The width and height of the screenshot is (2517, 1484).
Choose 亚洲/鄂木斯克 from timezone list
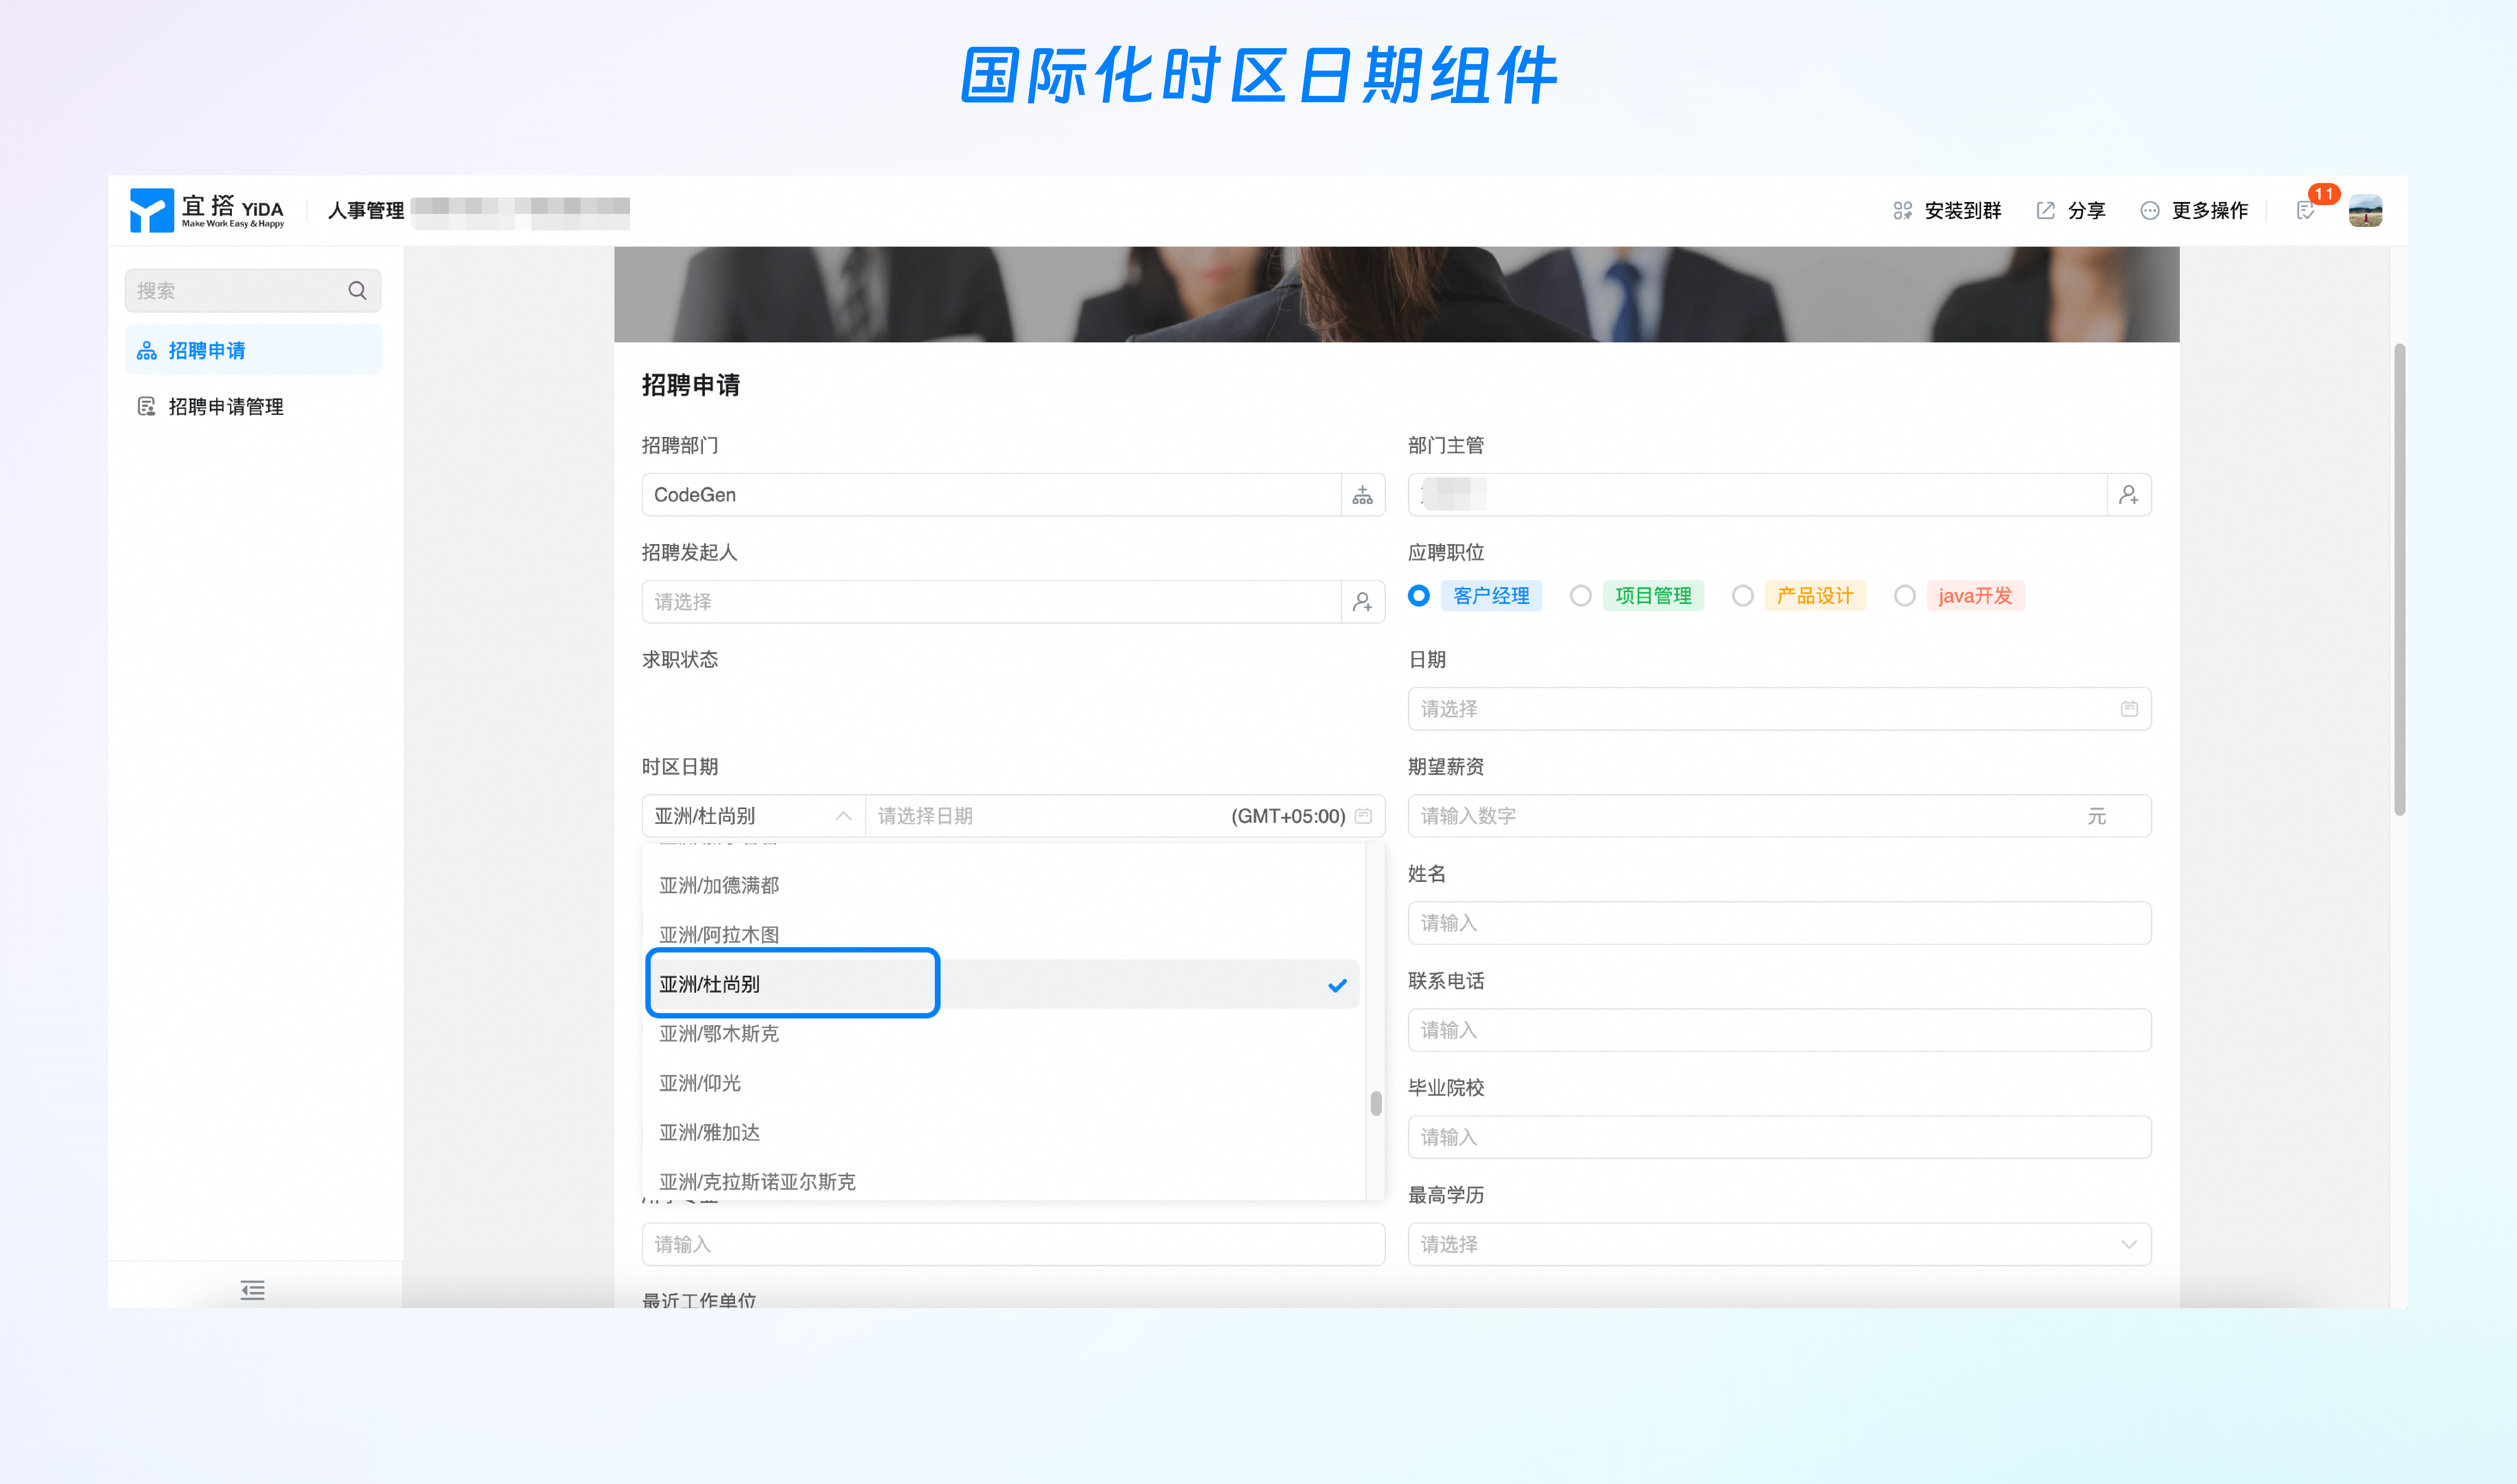pyautogui.click(x=1004, y=1034)
